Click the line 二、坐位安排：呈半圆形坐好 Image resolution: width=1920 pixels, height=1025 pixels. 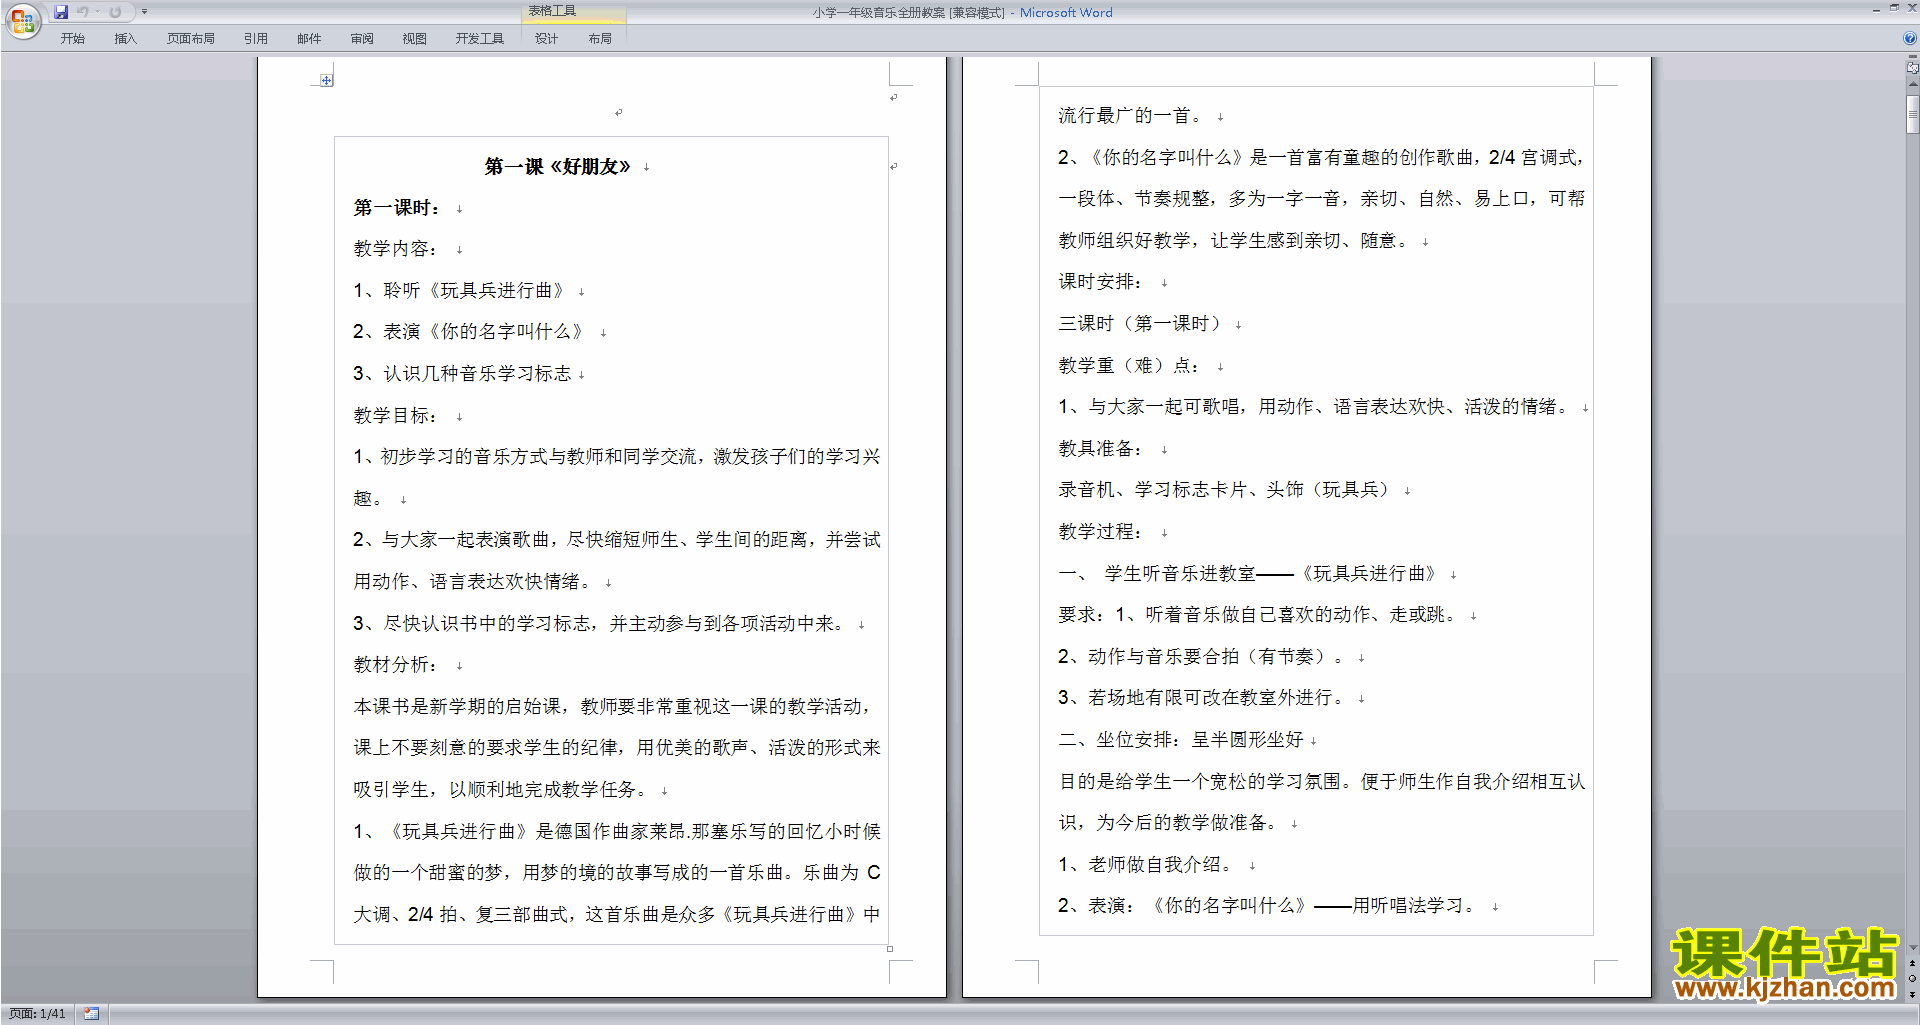[1181, 740]
